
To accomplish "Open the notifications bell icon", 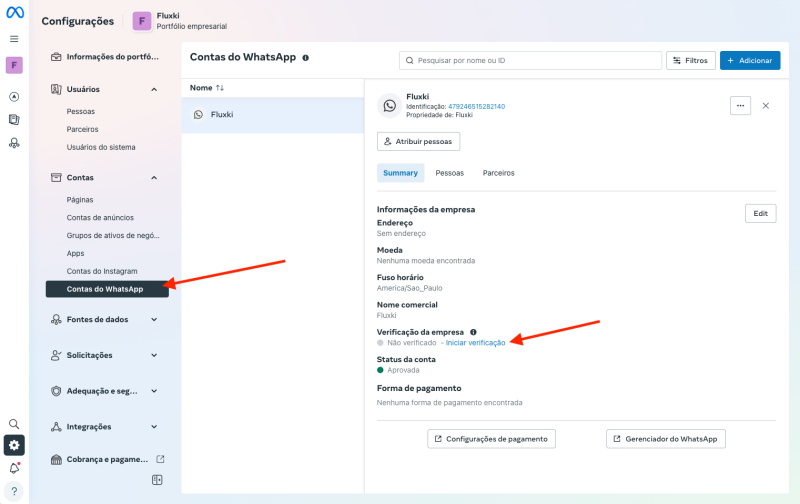I will [x=14, y=468].
